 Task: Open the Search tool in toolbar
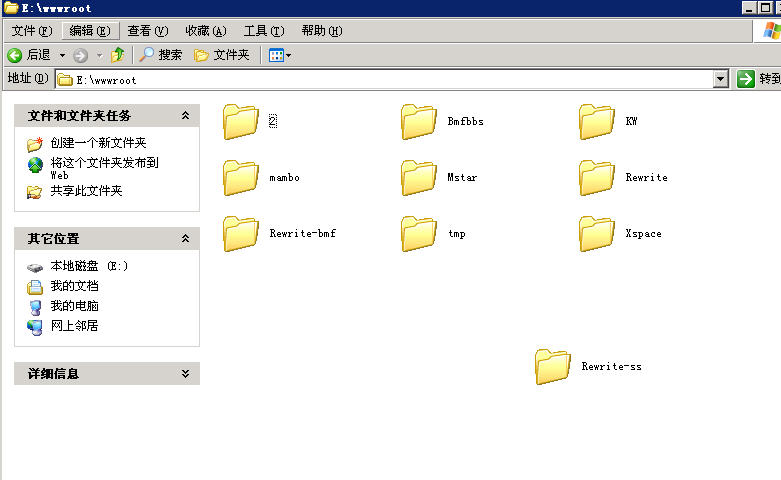(161, 55)
